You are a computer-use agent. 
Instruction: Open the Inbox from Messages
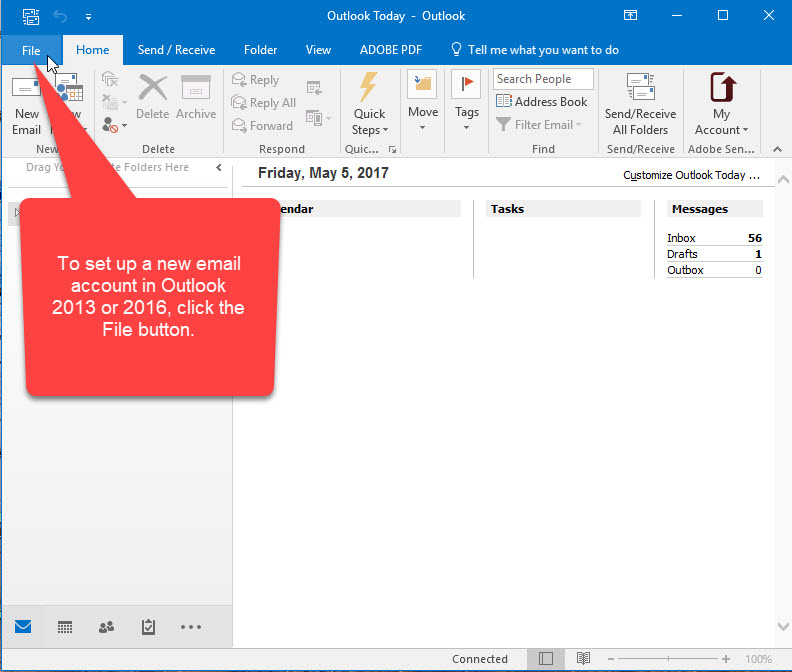click(x=714, y=238)
